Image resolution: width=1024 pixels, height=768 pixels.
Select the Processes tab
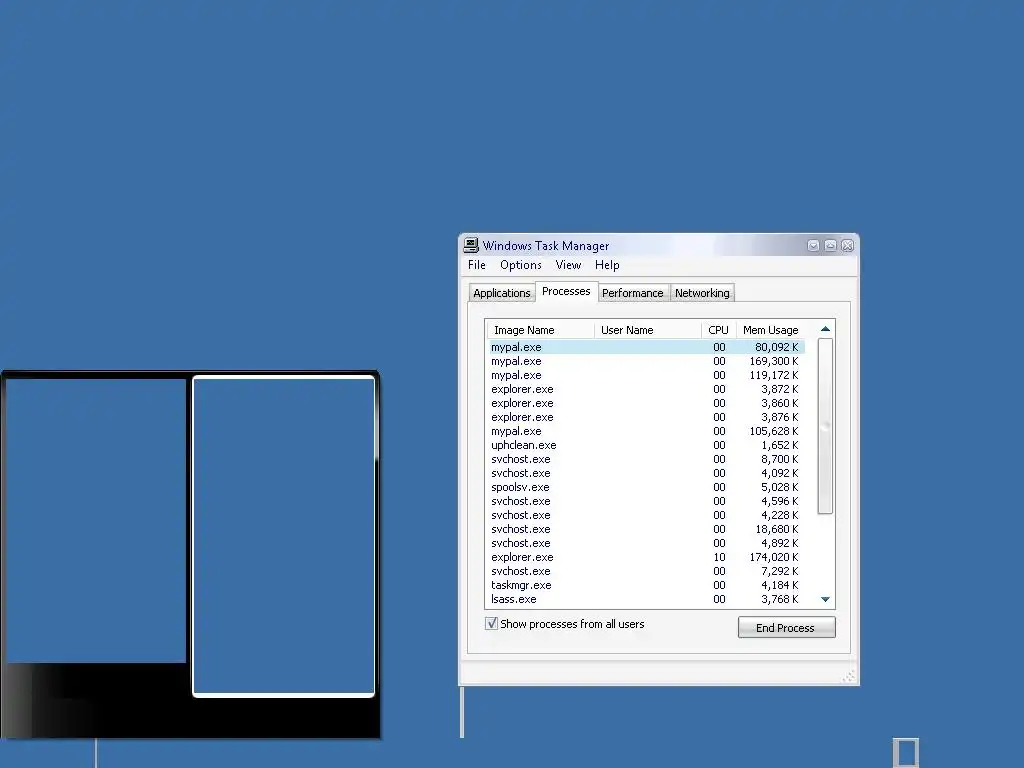[x=566, y=291]
